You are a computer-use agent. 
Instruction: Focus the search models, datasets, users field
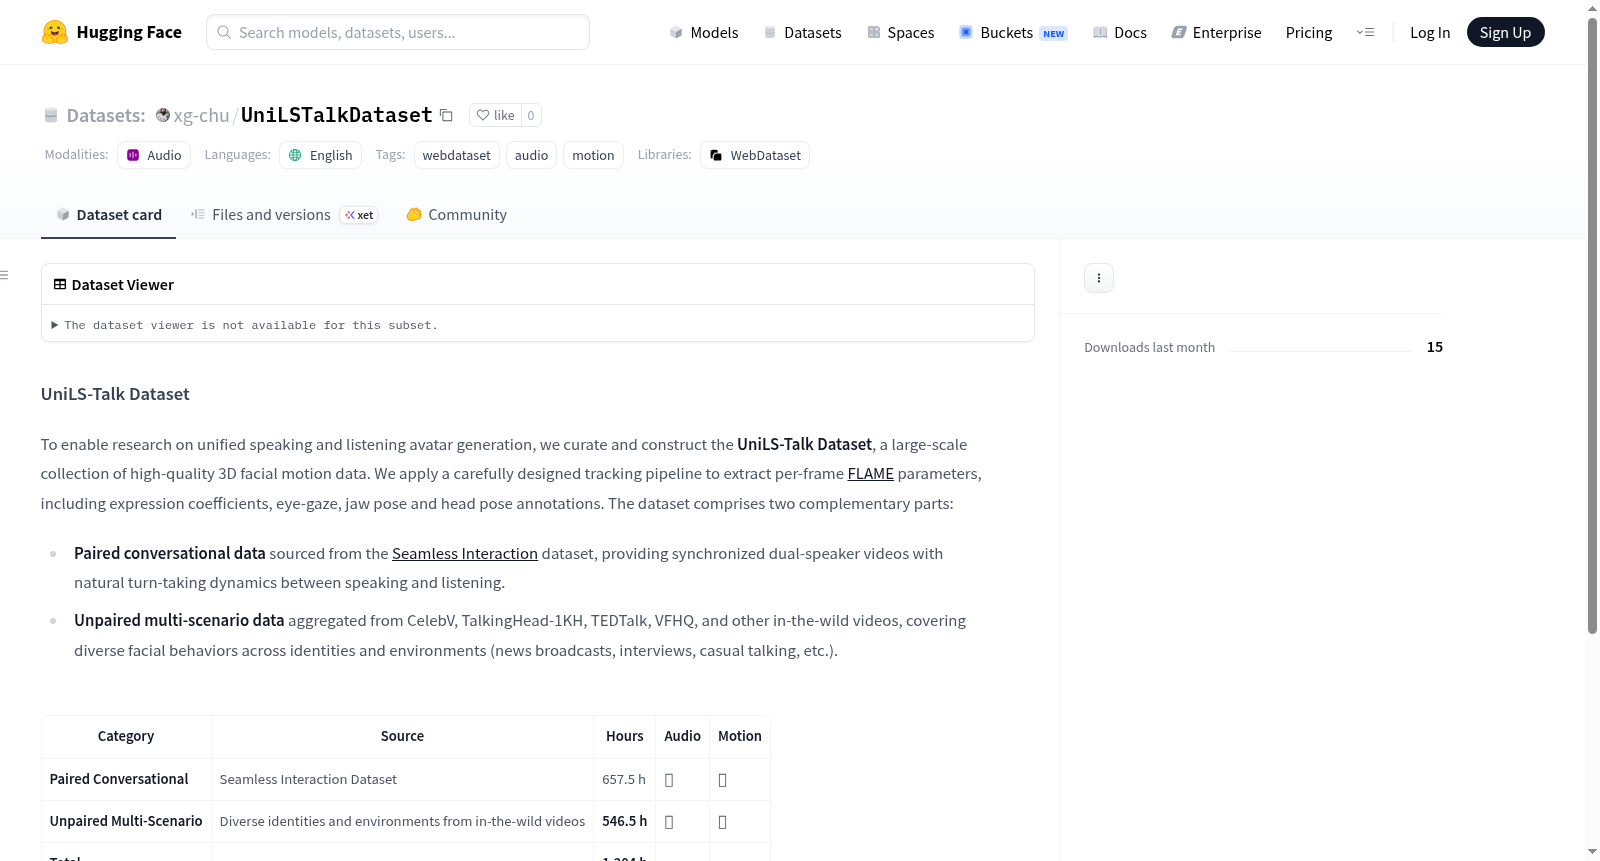(x=398, y=32)
